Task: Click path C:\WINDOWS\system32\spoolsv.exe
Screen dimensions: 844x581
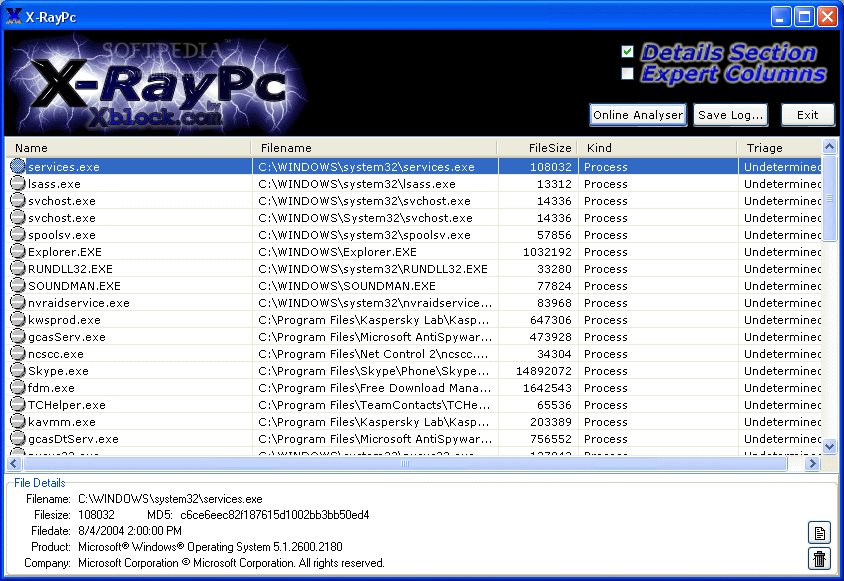Action: (x=364, y=235)
